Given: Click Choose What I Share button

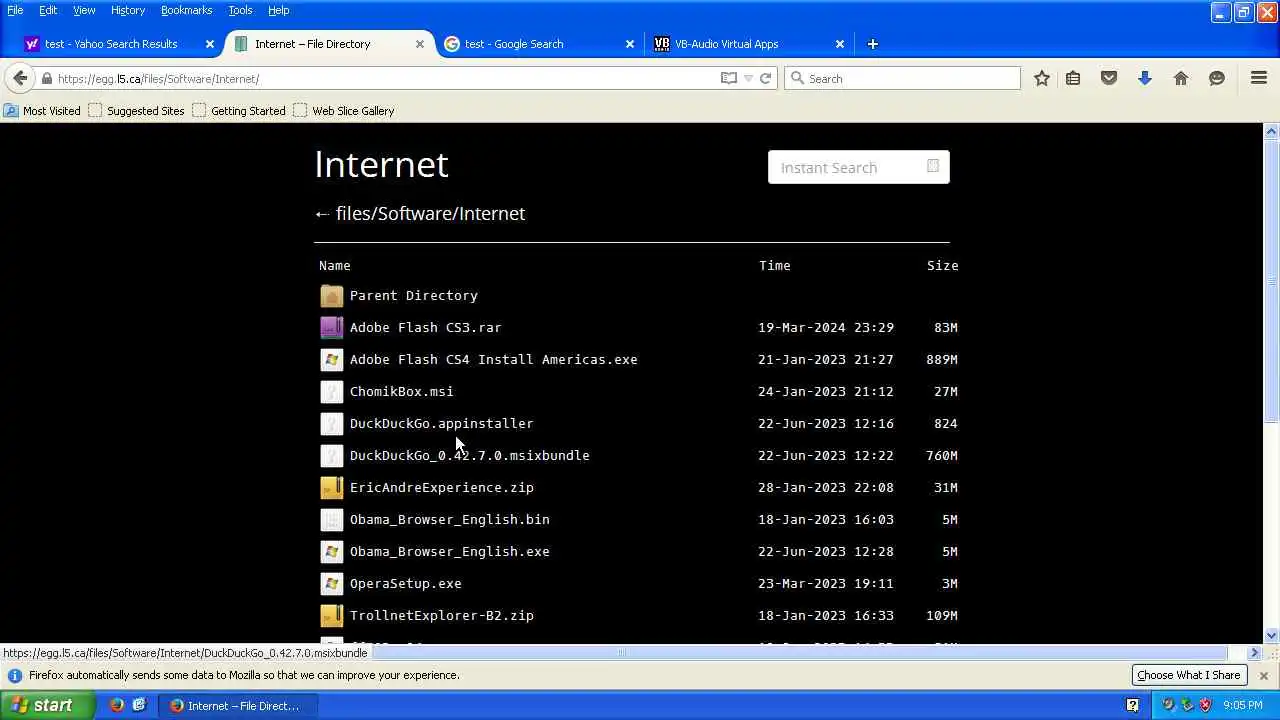Looking at the screenshot, I should tap(1188, 675).
